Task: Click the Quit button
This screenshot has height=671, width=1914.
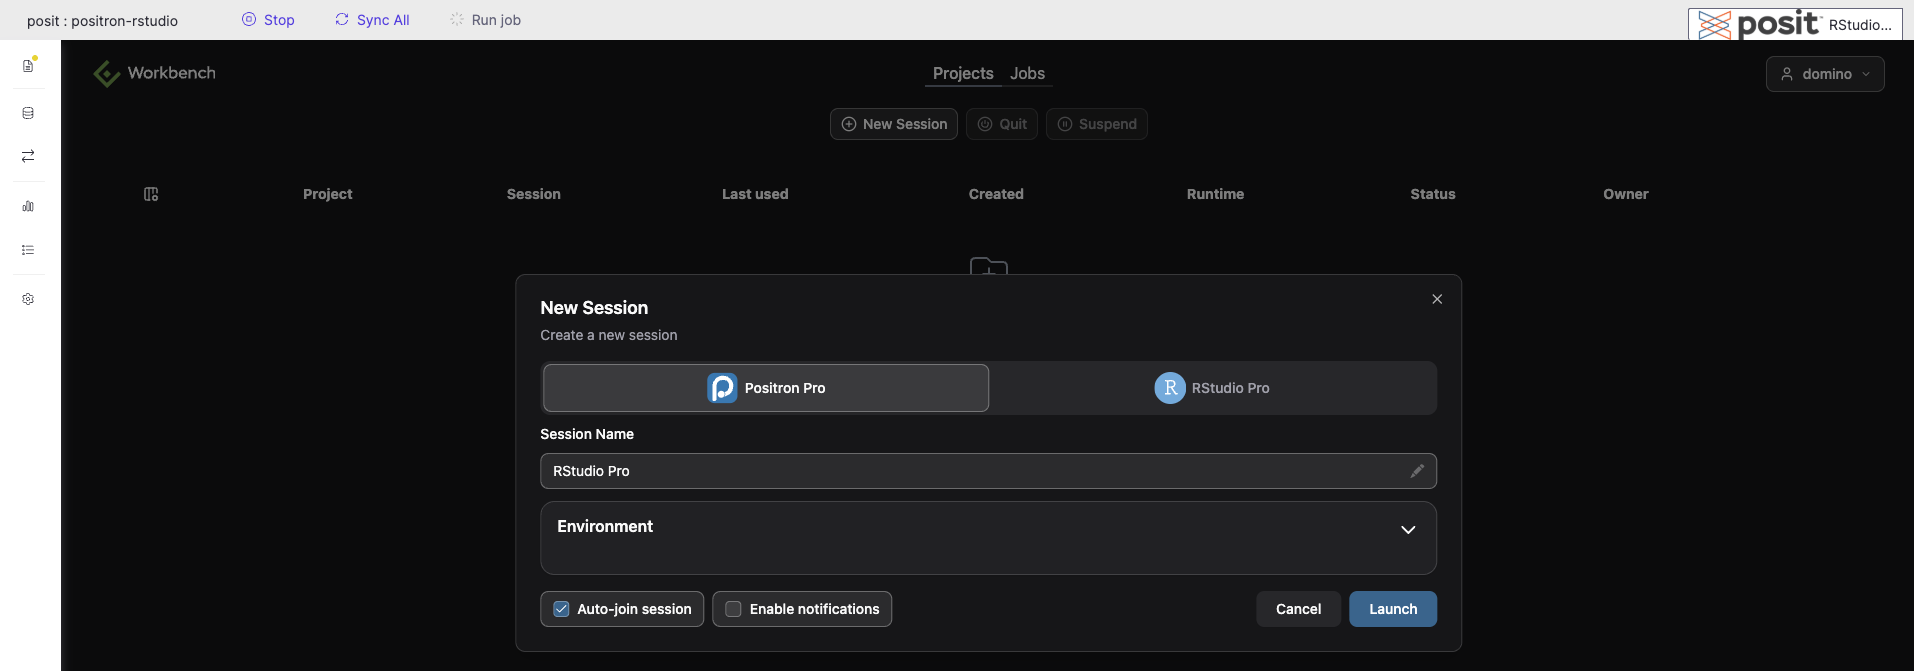Action: click(1002, 124)
